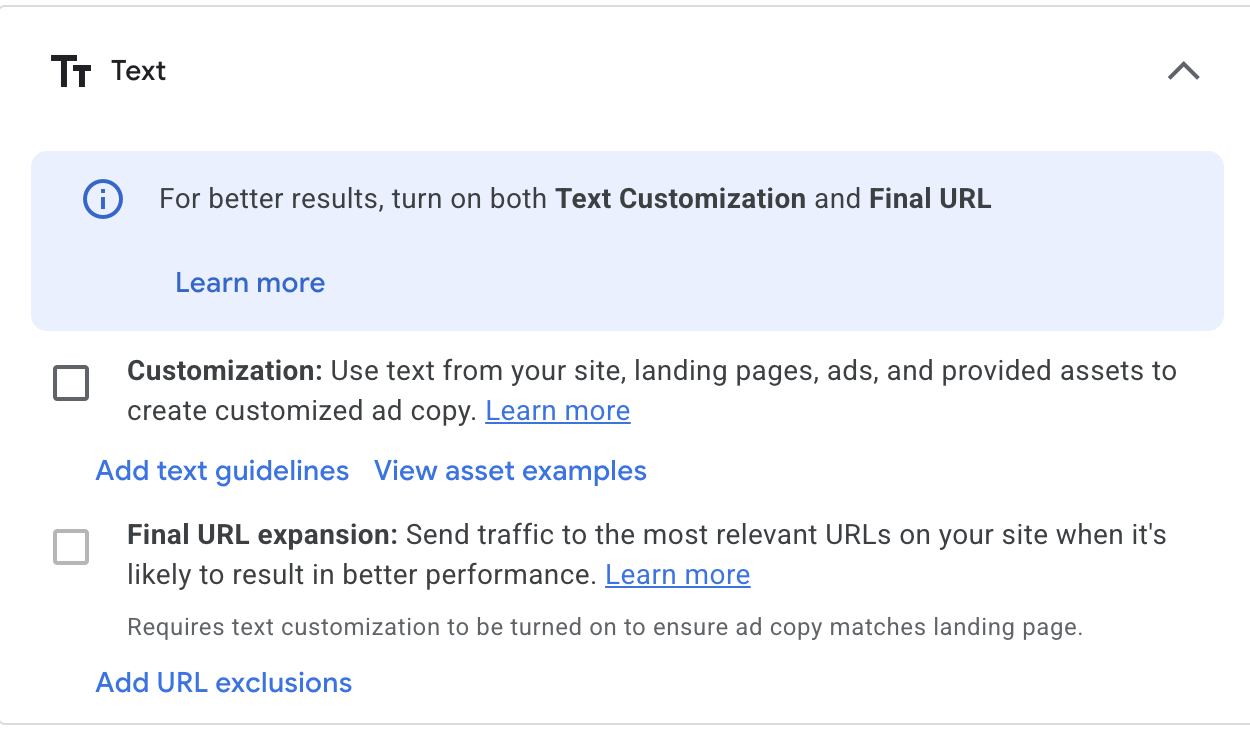
Task: Collapse the Text section with the chevron
Action: 1183,71
